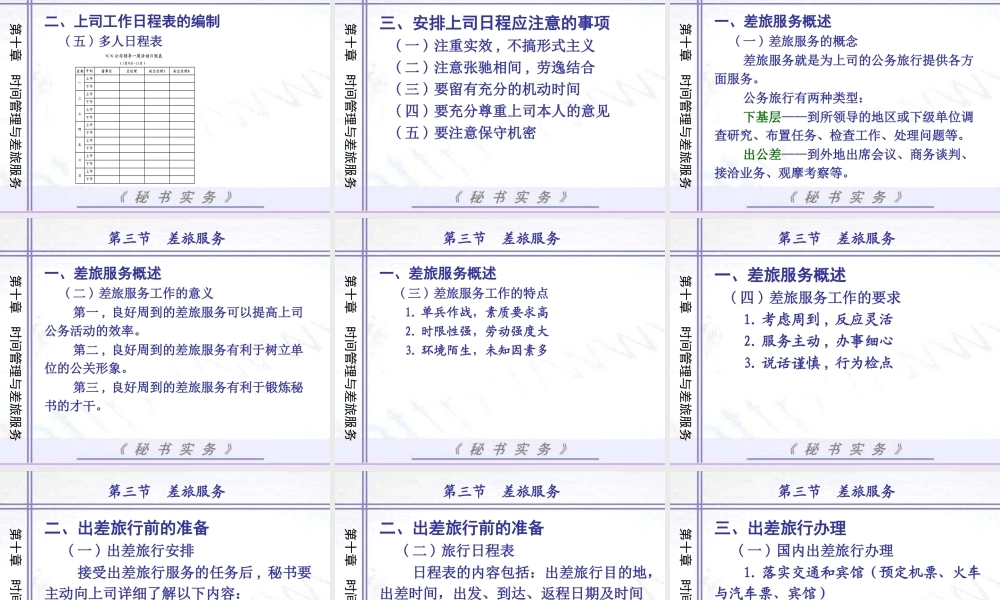Open slide thumbnail '二、上司工作日程表的编制'

(165, 105)
